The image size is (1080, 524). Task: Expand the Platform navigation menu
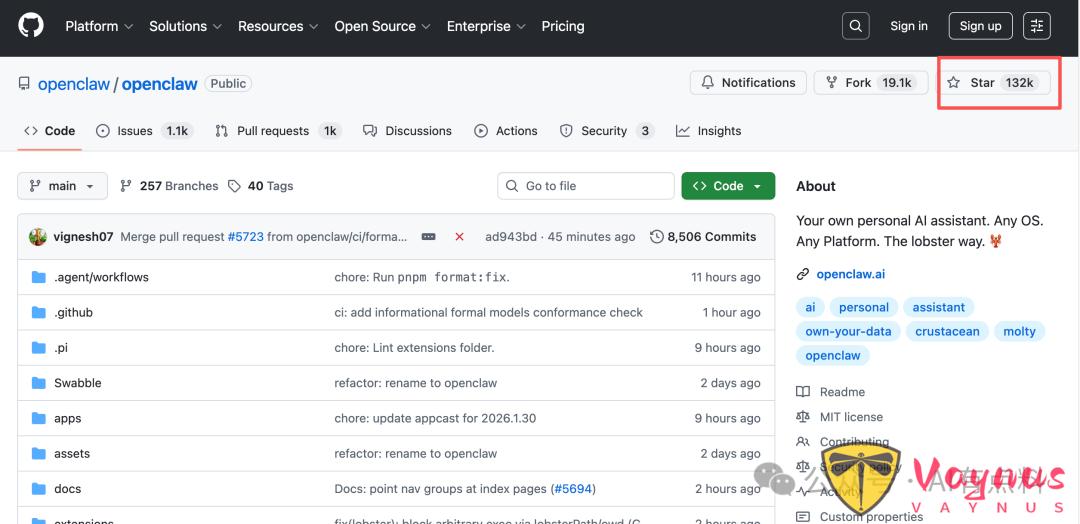98,26
